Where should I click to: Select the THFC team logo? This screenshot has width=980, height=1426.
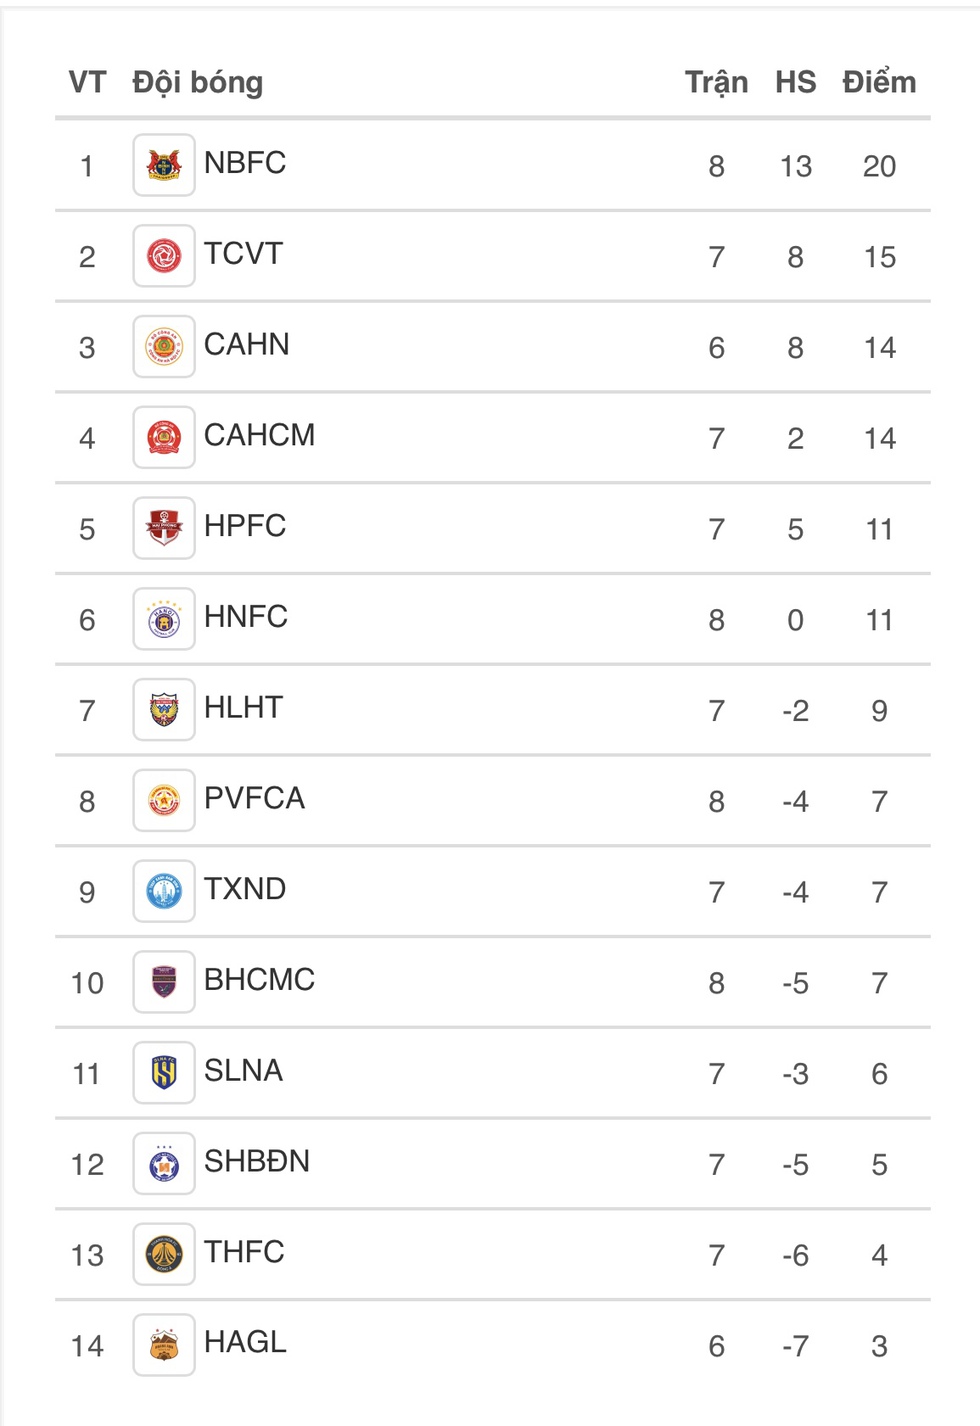(164, 1254)
